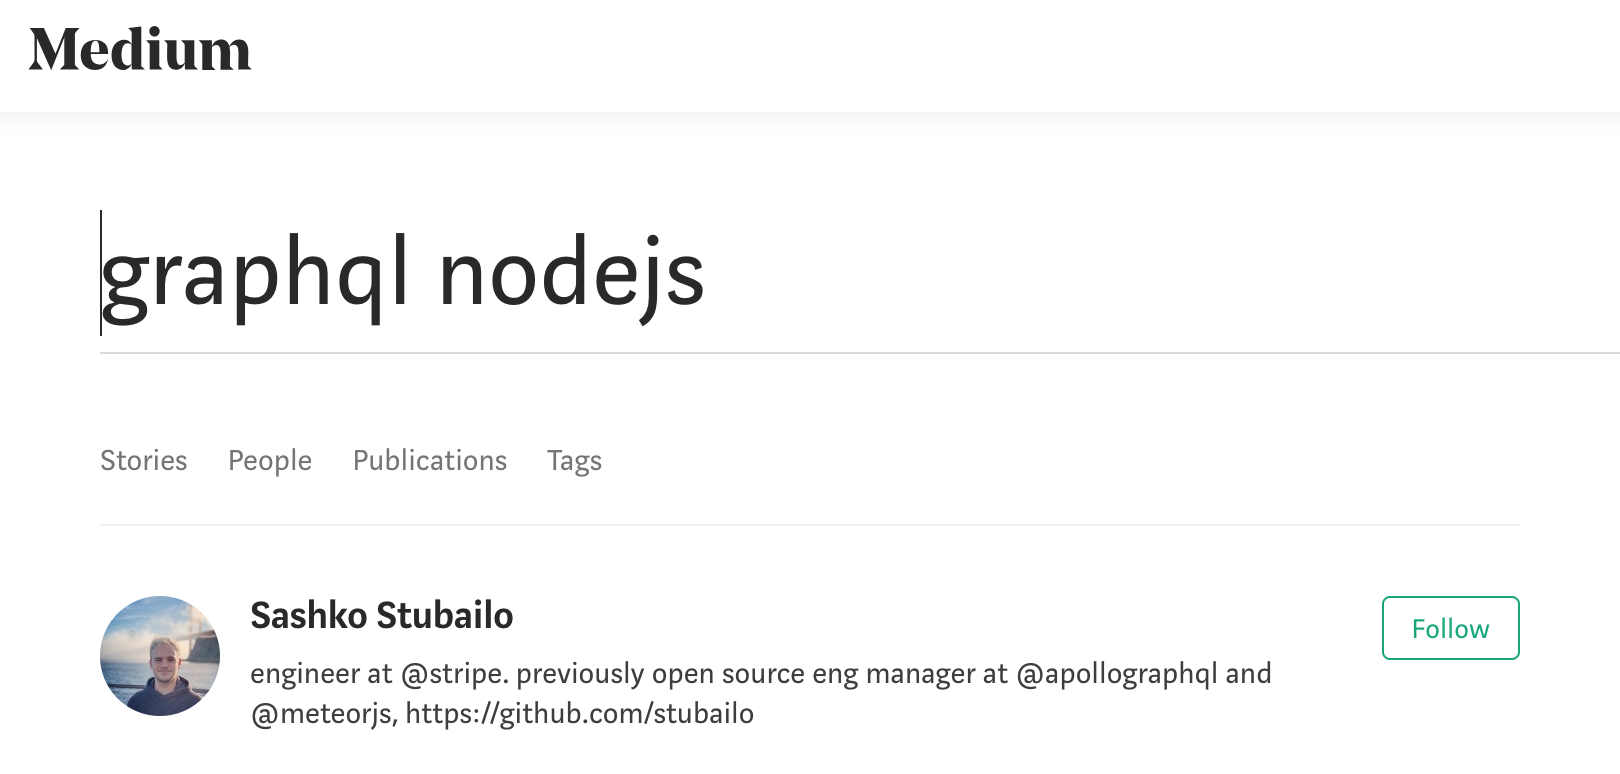Click the blank header area beside the Medium logo
The width and height of the screenshot is (1620, 774).
[x=930, y=55]
